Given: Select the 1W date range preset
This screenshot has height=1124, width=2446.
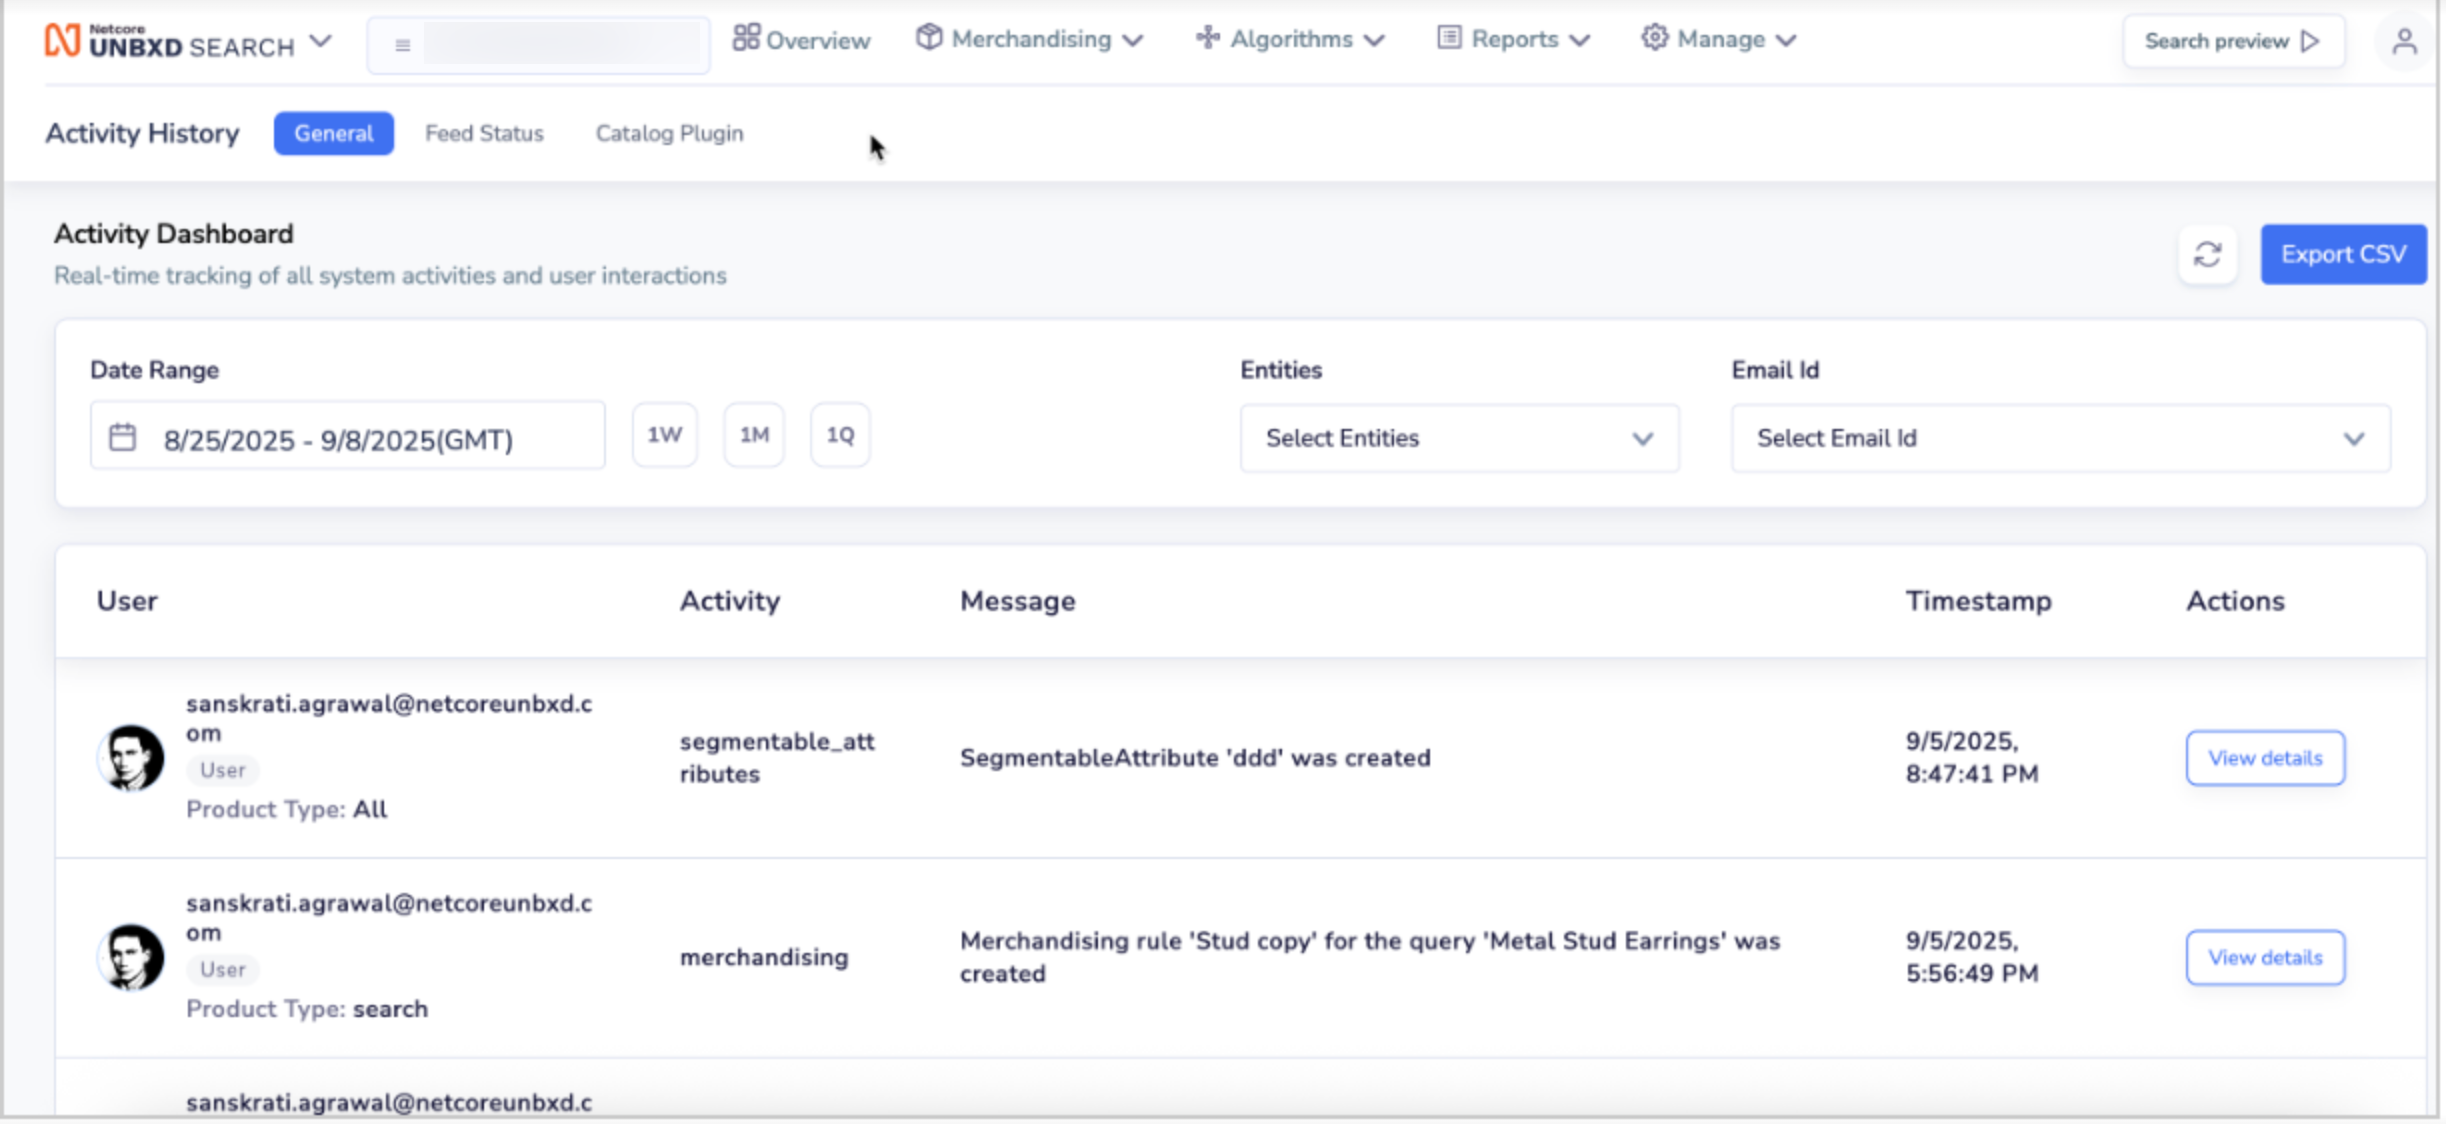Looking at the screenshot, I should 665,435.
